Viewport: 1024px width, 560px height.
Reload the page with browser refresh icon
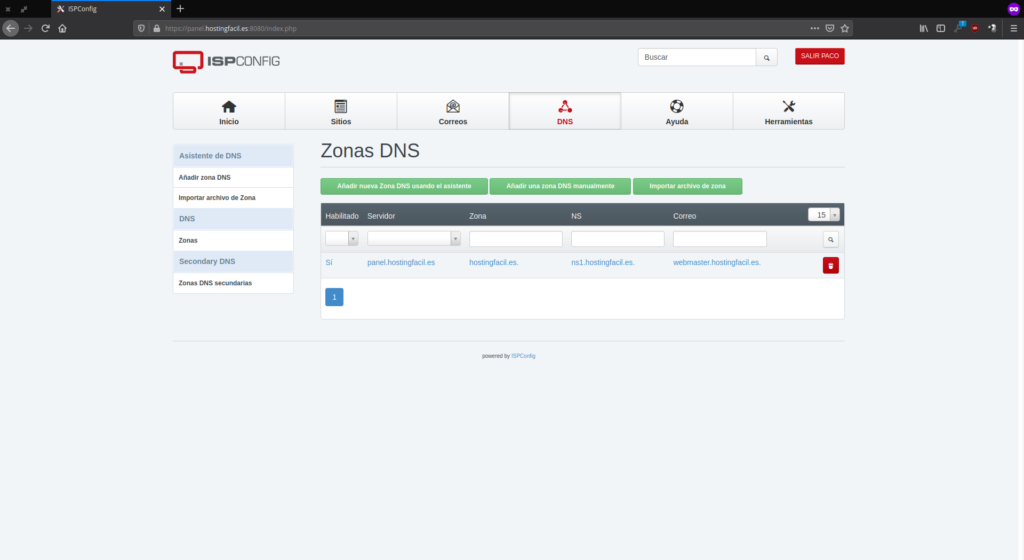[x=45, y=28]
